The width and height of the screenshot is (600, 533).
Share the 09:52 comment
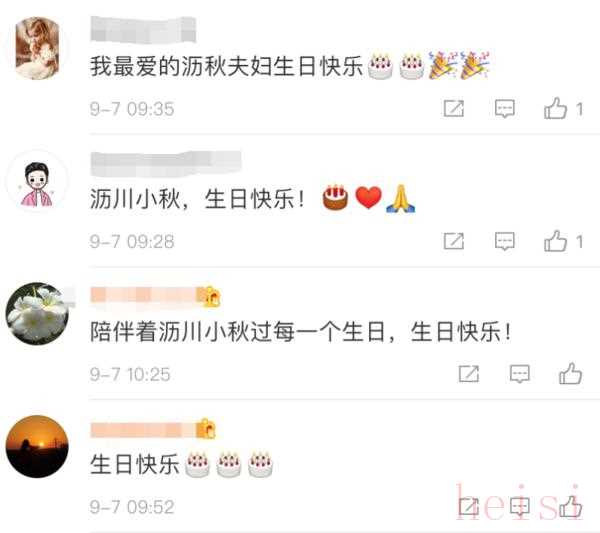[x=469, y=507]
